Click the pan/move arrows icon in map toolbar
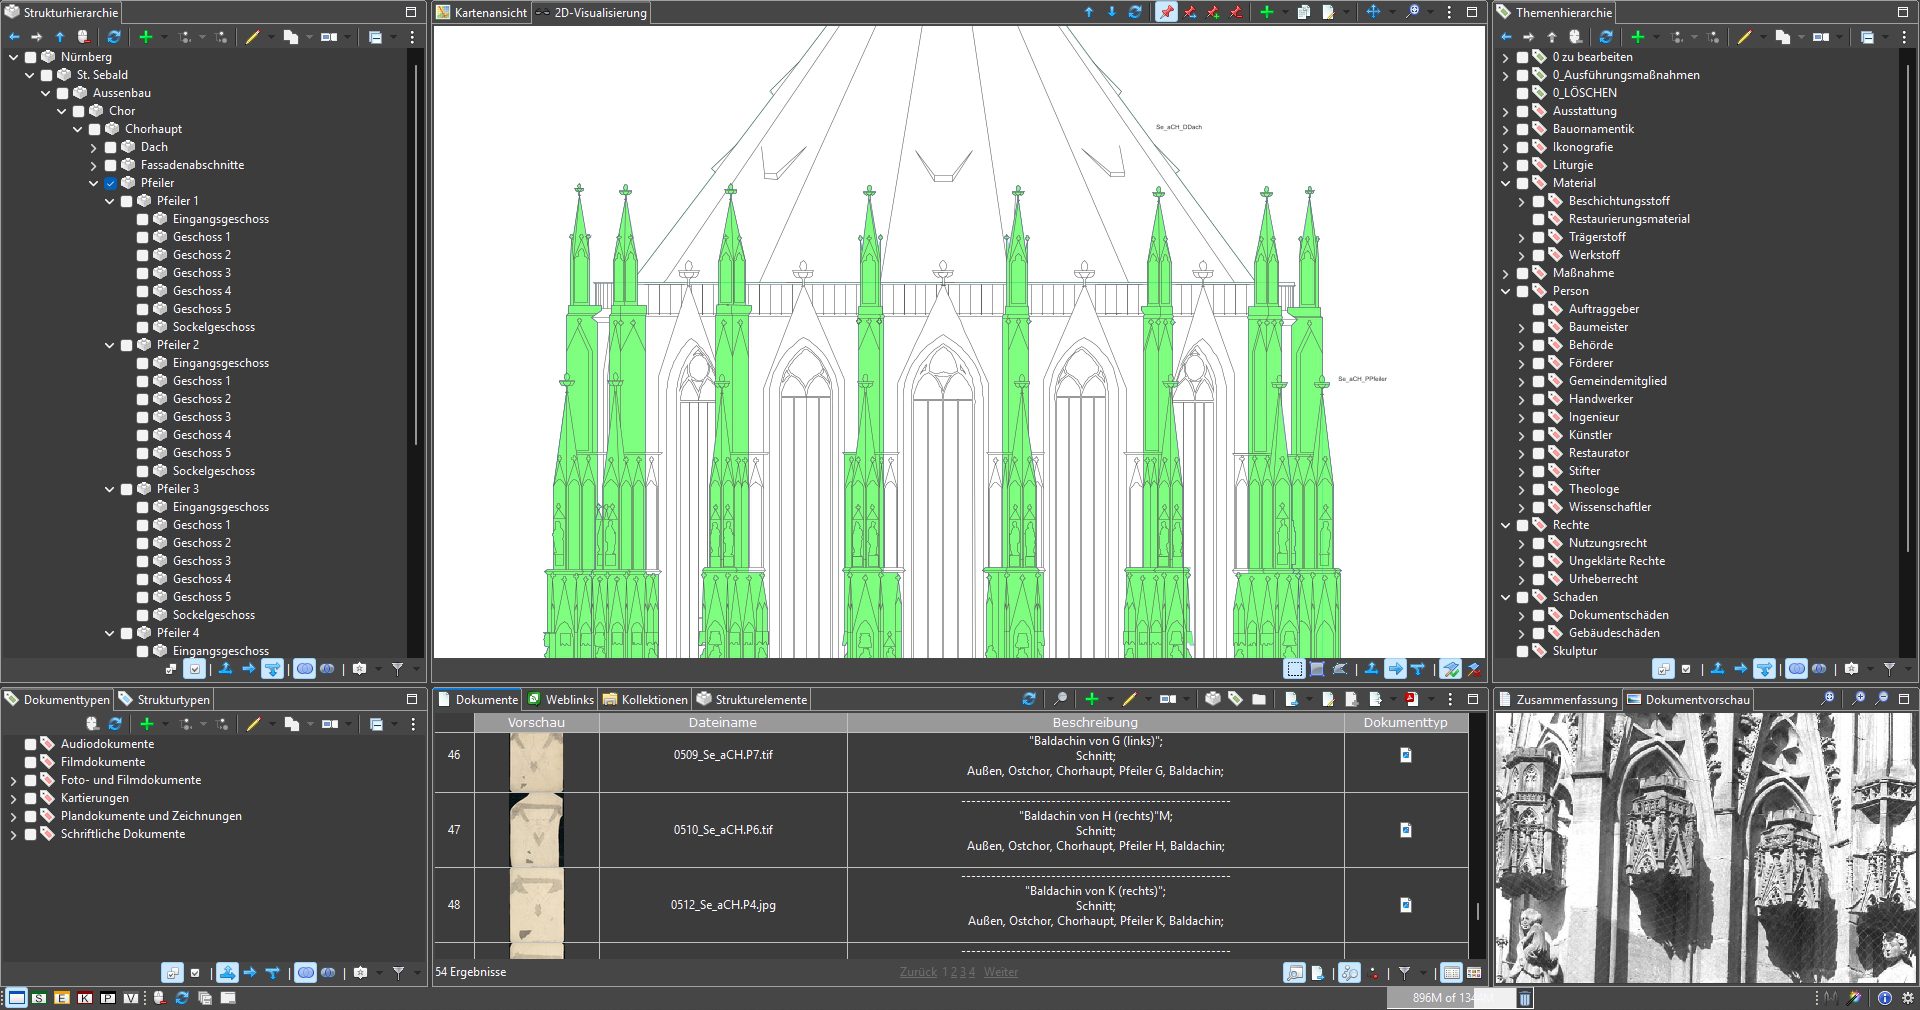The width and height of the screenshot is (1920, 1010). tap(1373, 12)
